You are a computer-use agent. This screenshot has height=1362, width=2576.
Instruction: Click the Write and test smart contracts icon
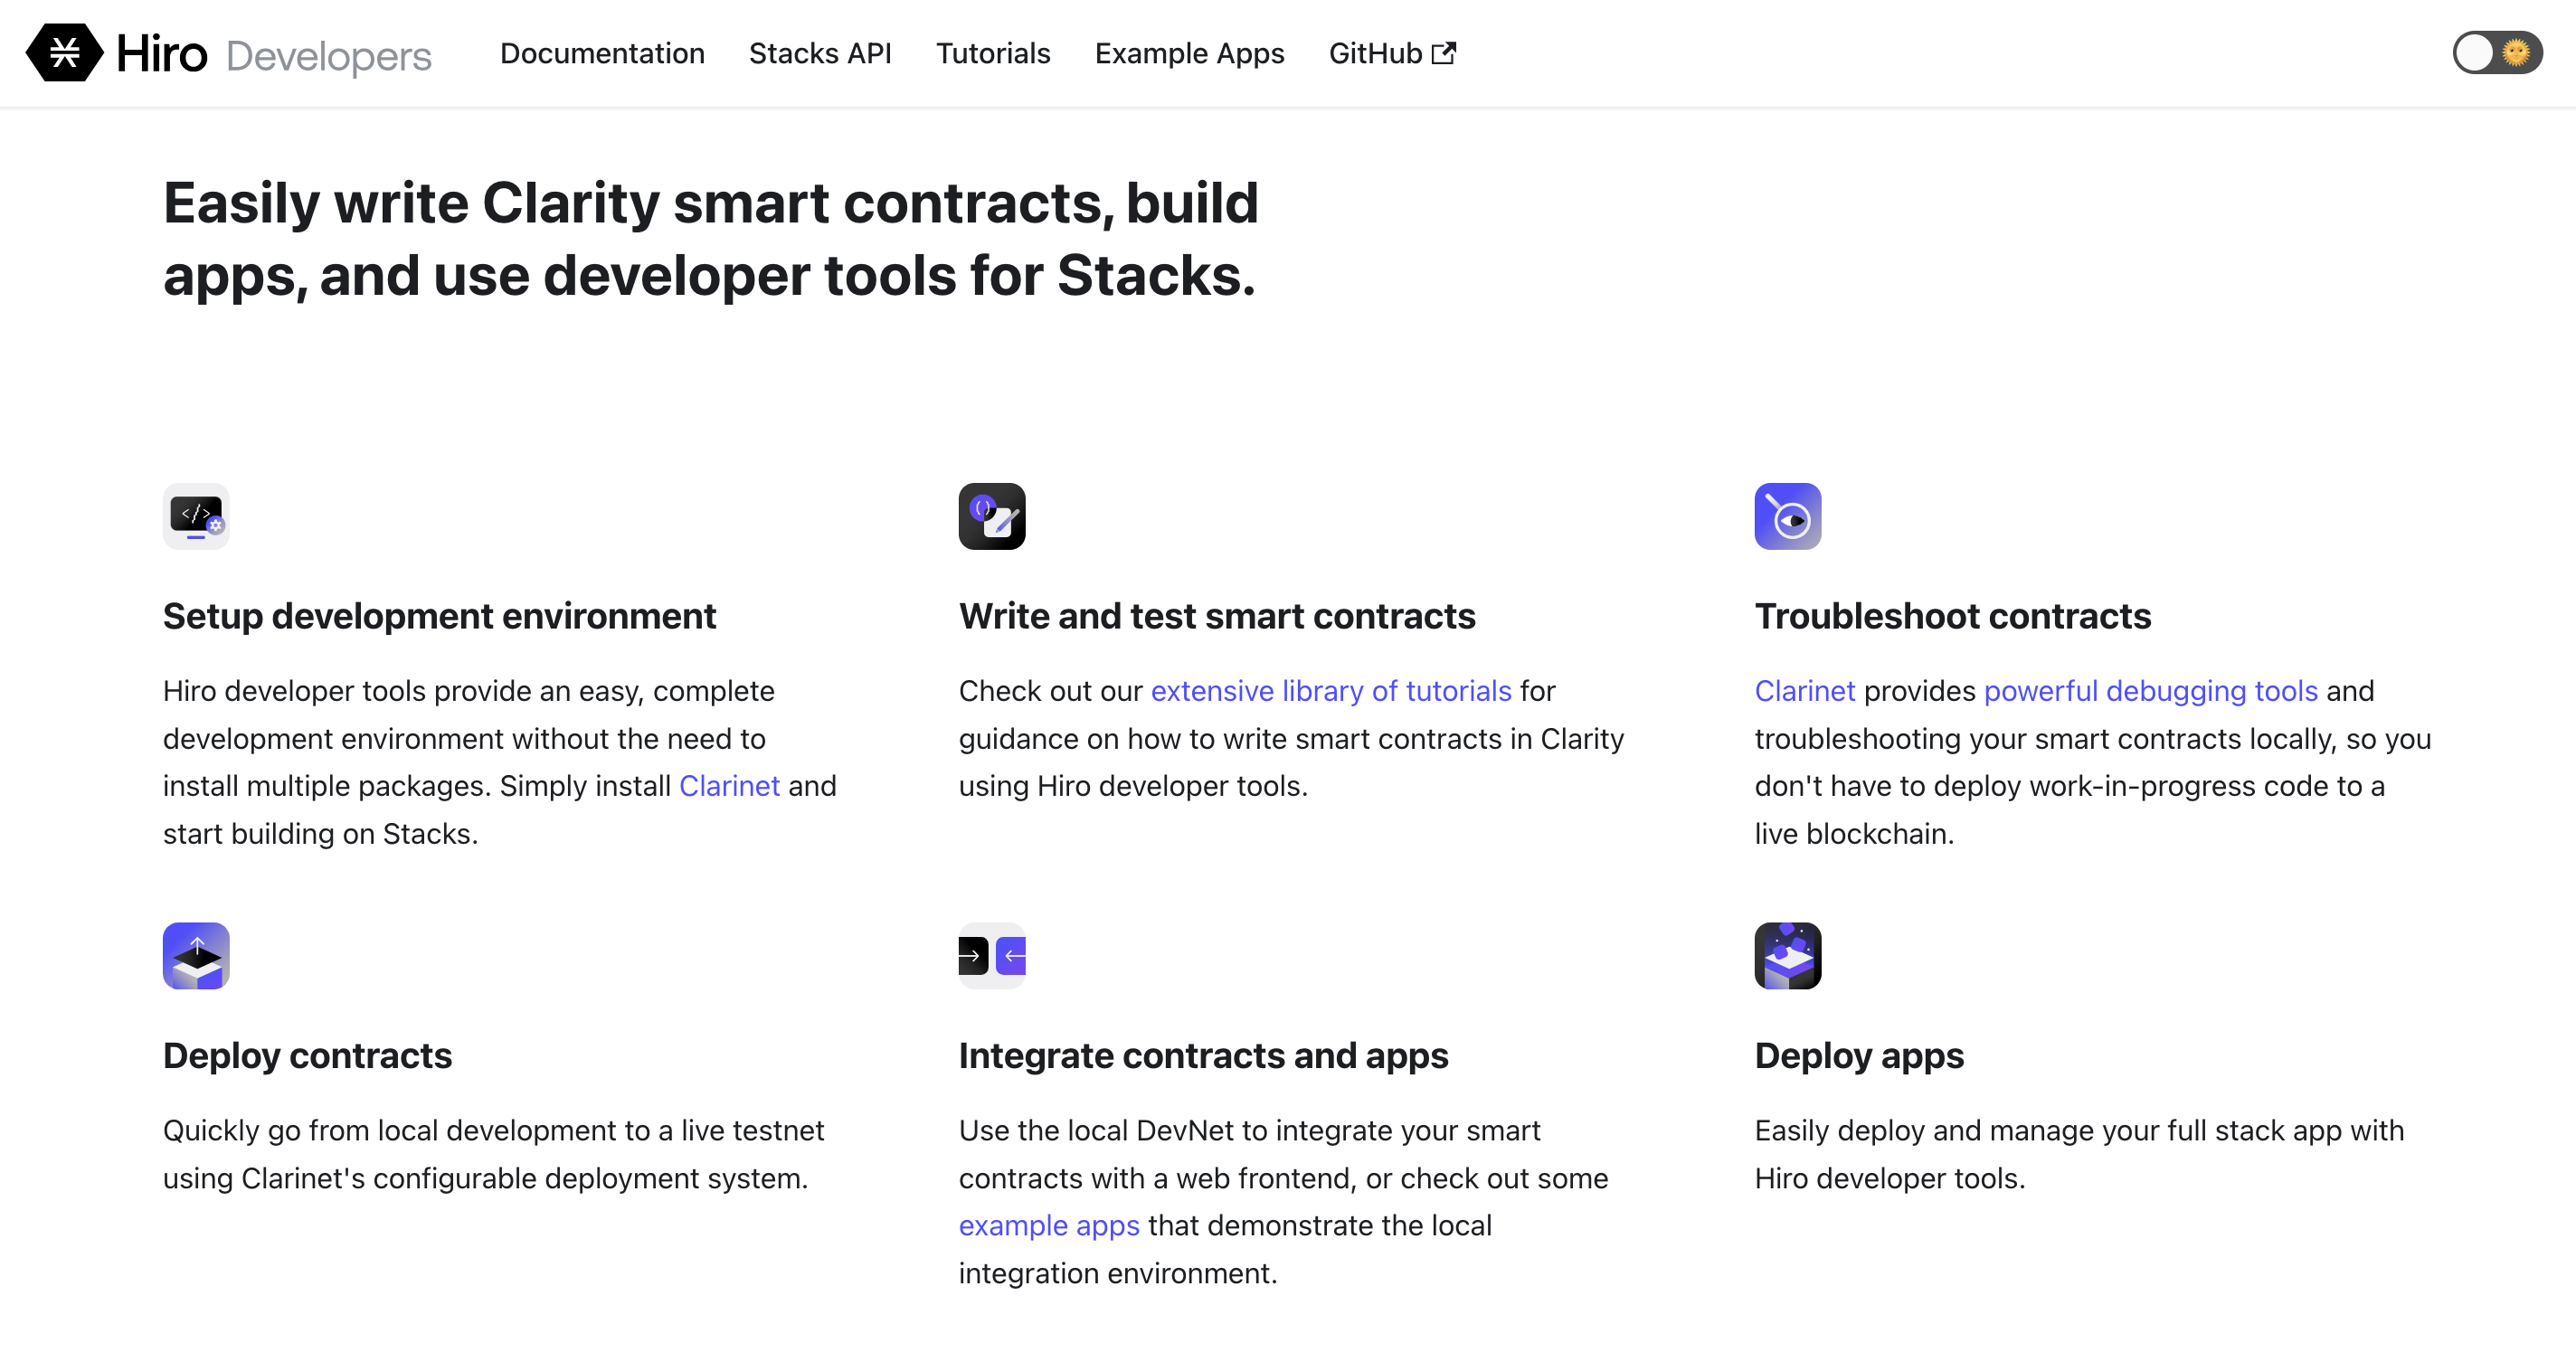pyautogui.click(x=992, y=516)
